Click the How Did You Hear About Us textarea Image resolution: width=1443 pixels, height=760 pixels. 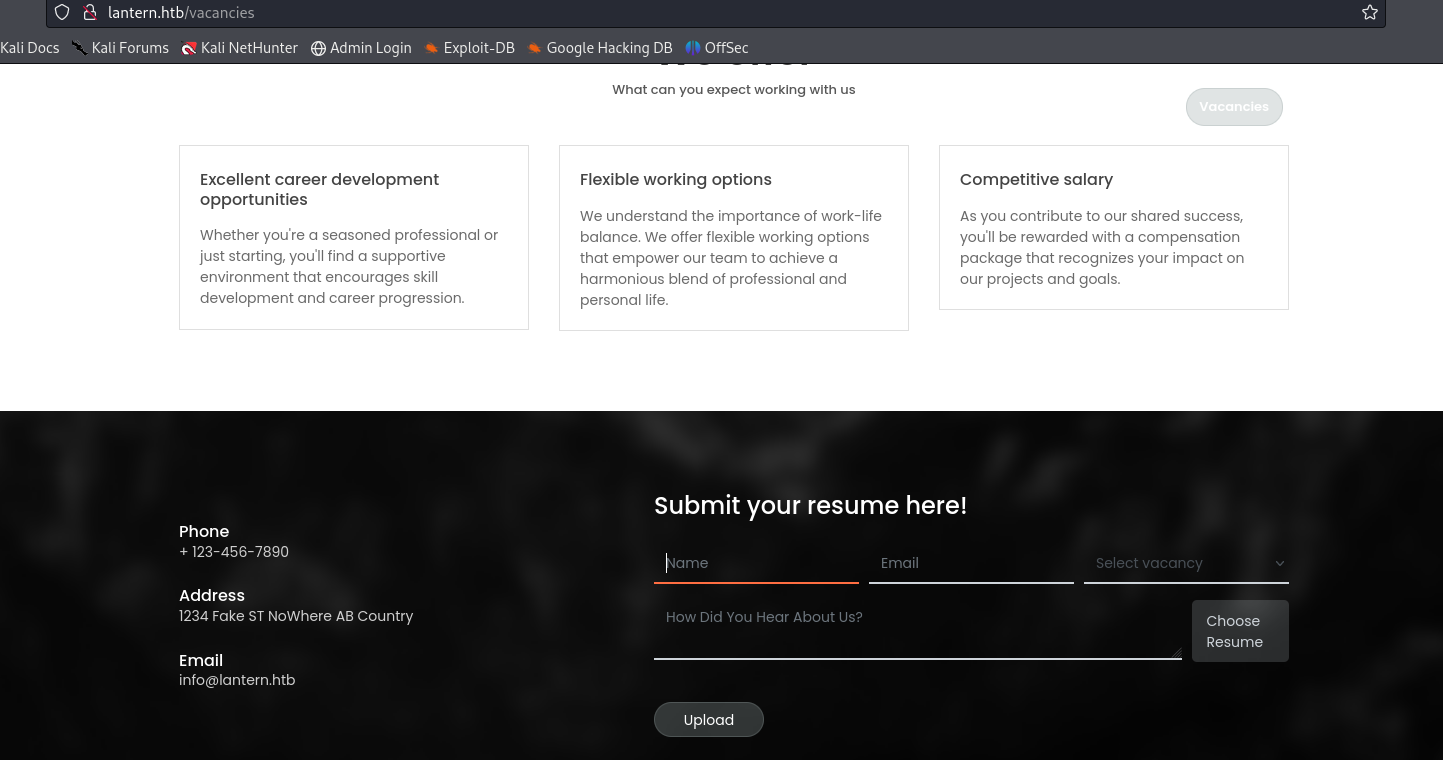(x=918, y=630)
